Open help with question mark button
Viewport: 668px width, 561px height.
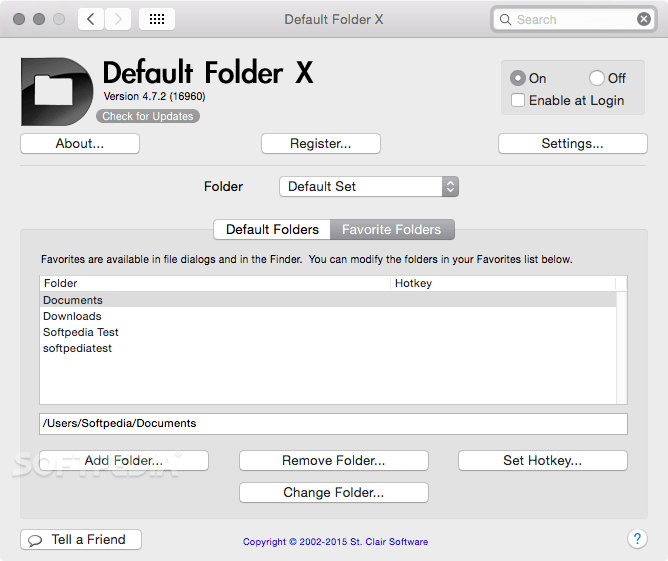click(x=637, y=539)
